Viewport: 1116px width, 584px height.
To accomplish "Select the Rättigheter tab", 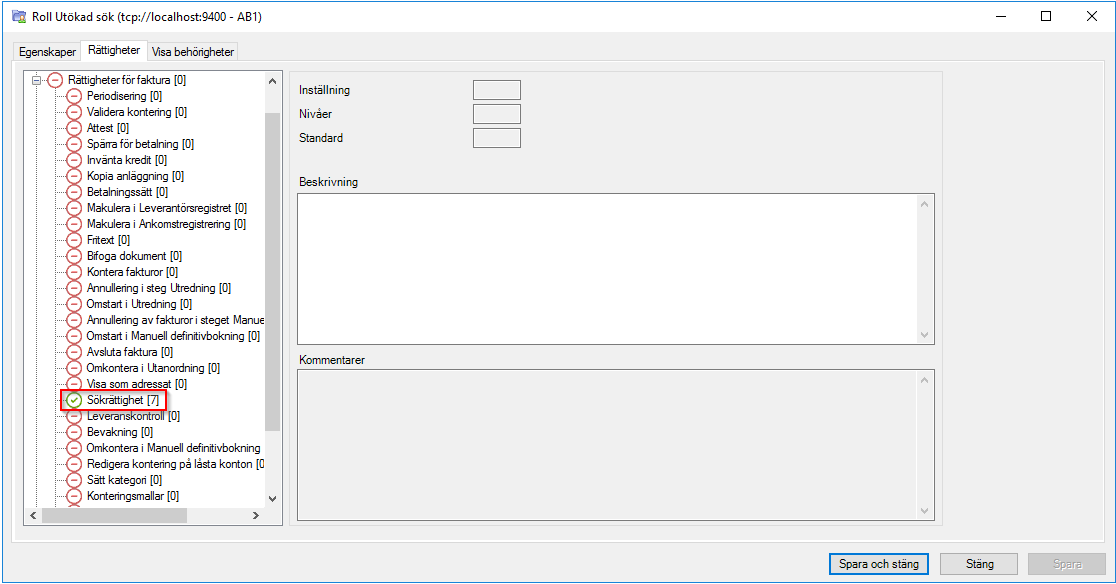I will tap(113, 50).
